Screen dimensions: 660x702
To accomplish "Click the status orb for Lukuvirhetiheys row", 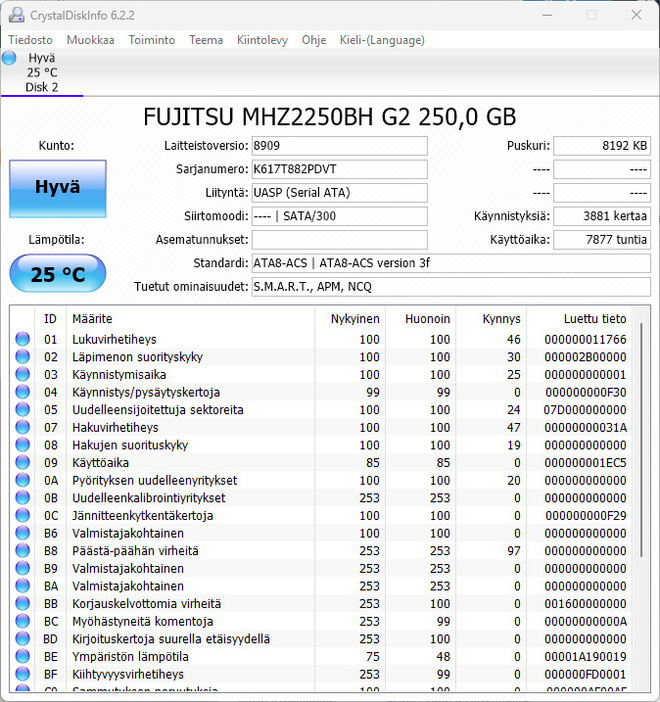I will pyautogui.click(x=22, y=339).
